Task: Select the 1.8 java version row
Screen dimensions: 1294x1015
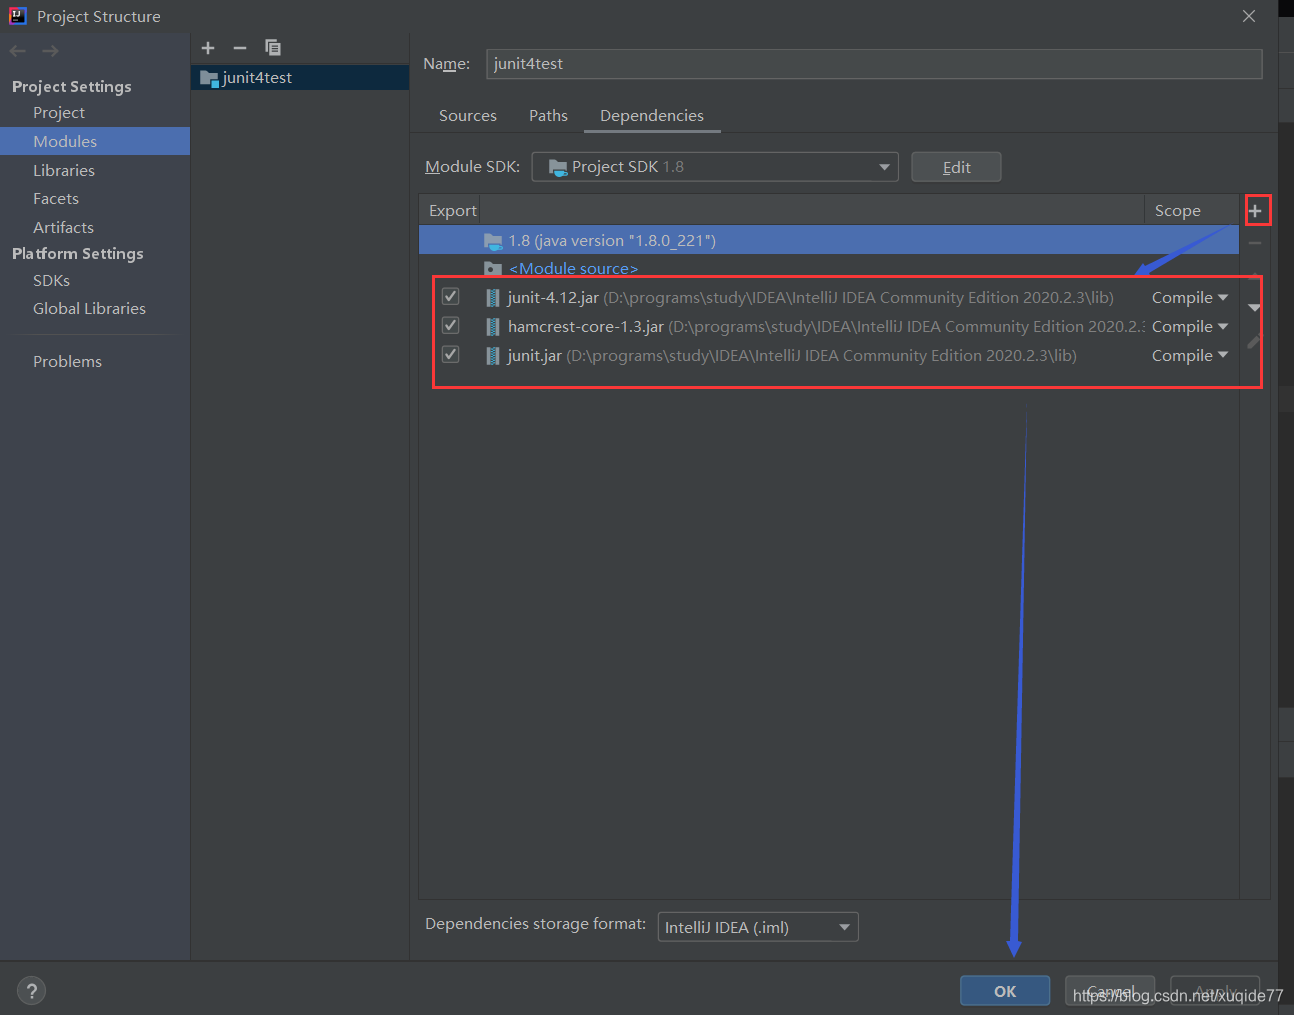Action: tap(829, 240)
